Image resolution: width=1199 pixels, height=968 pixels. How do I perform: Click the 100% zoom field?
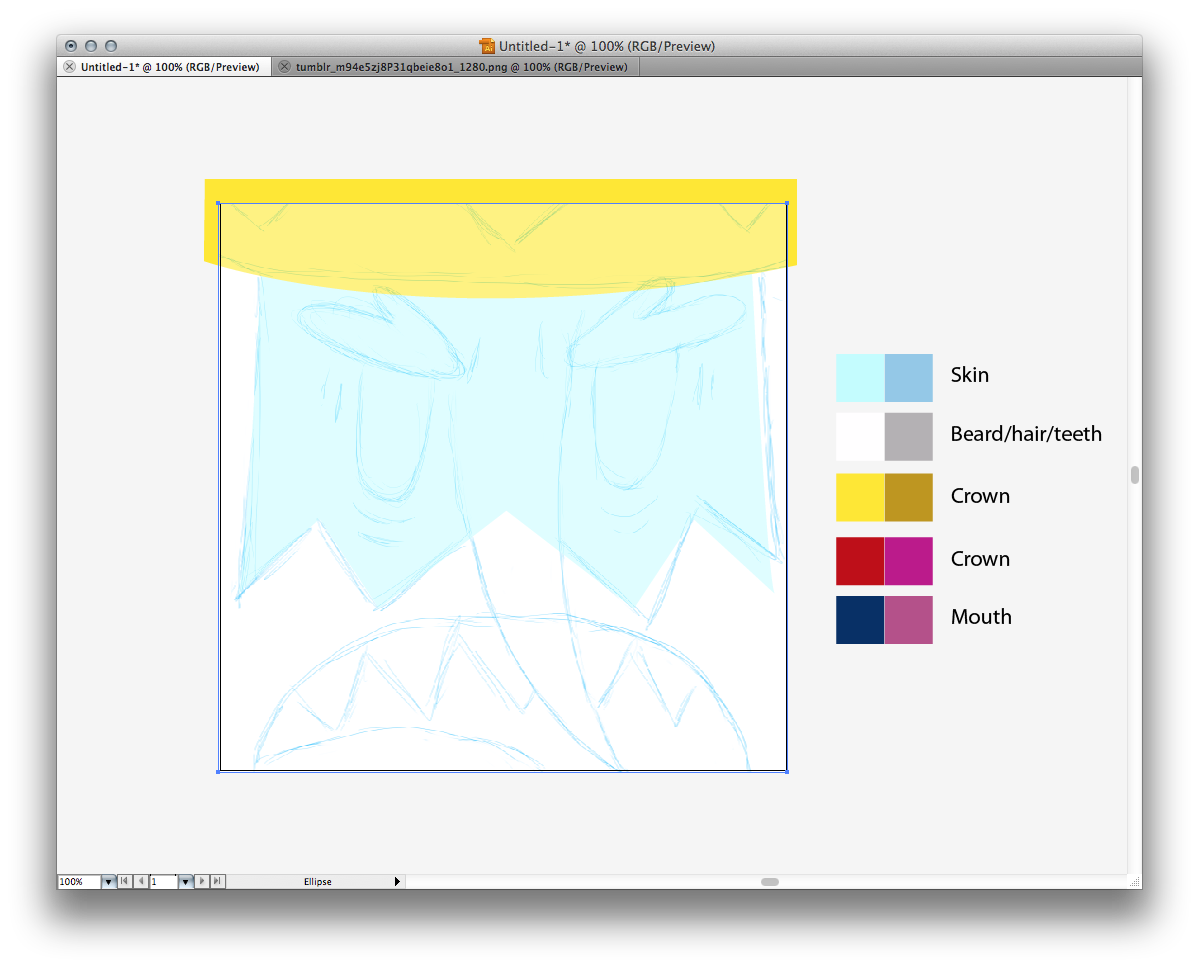pyautogui.click(x=78, y=881)
